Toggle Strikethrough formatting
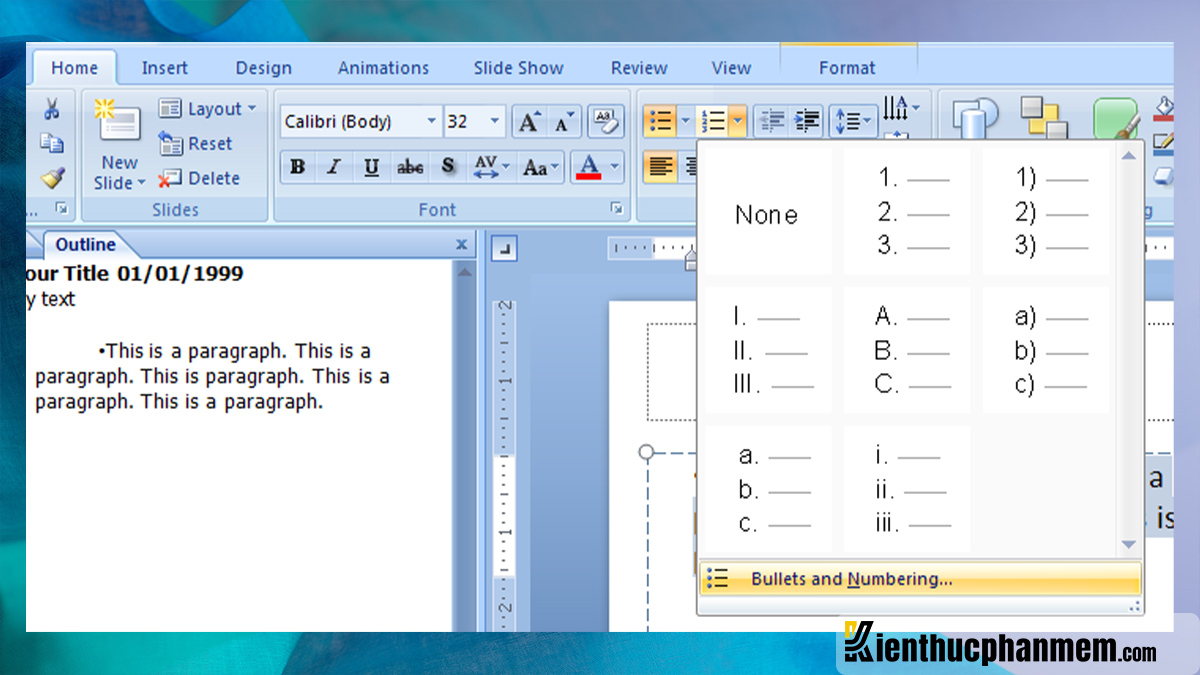Screen dimensions: 1200x675 (410, 167)
